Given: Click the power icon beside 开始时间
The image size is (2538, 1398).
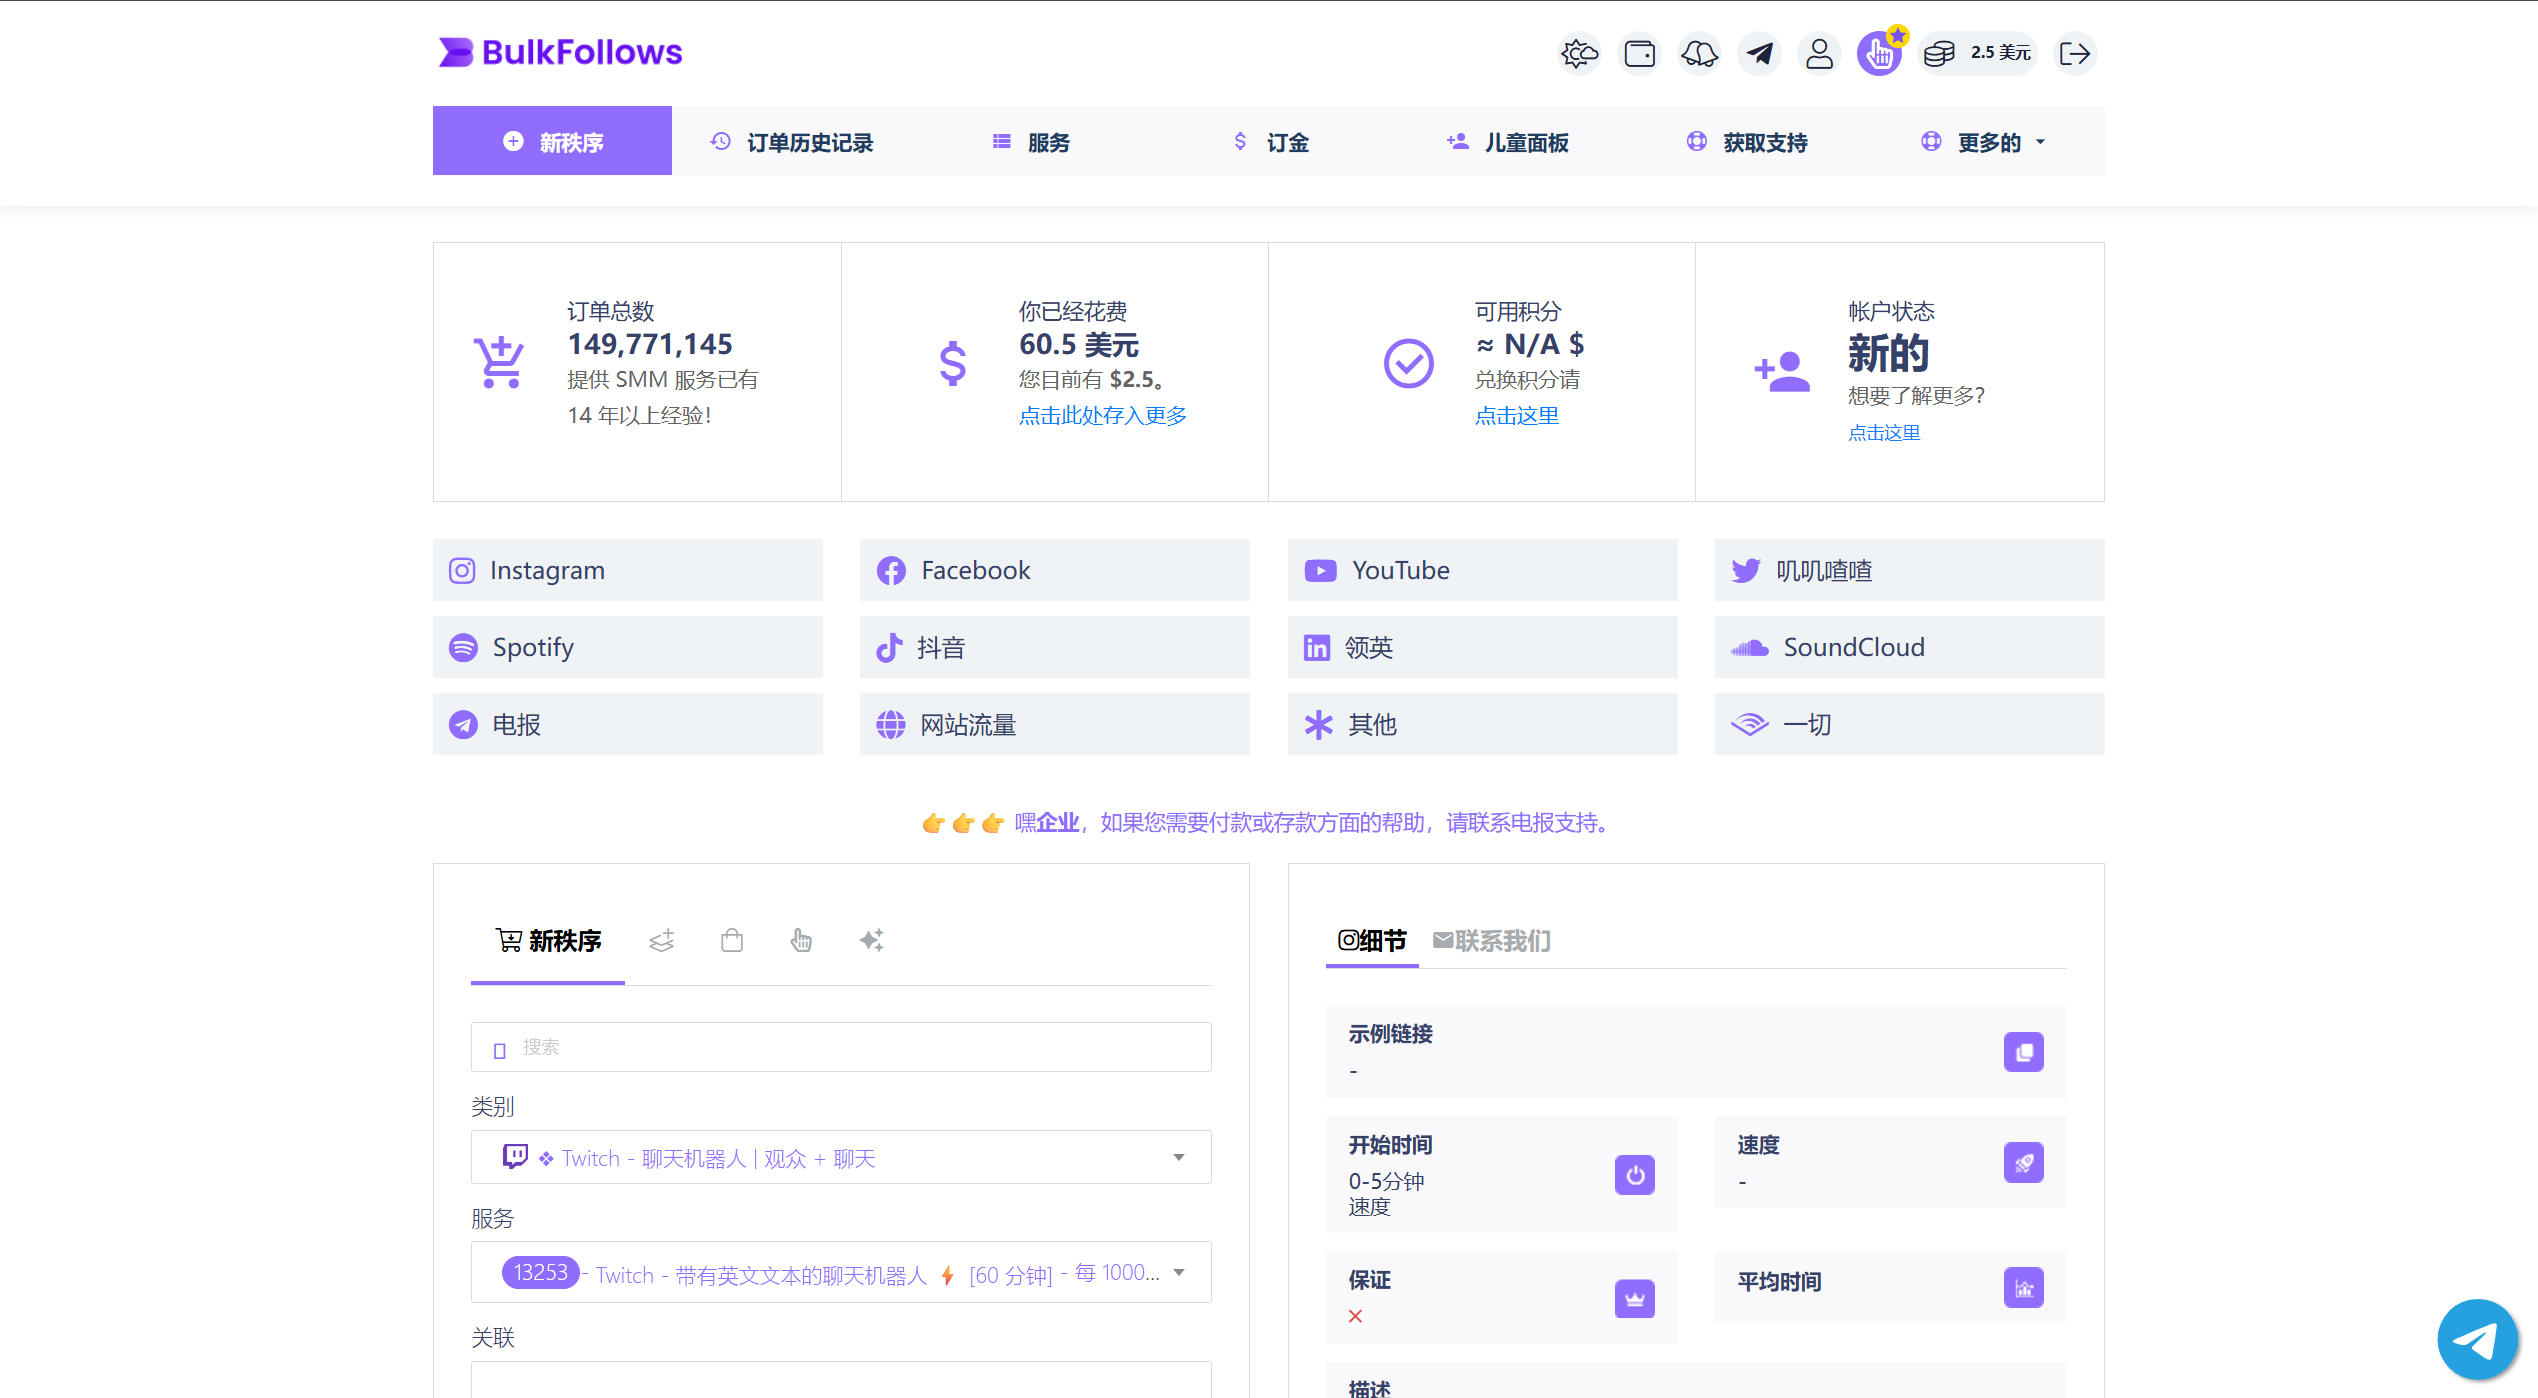Looking at the screenshot, I should pyautogui.click(x=1635, y=1175).
